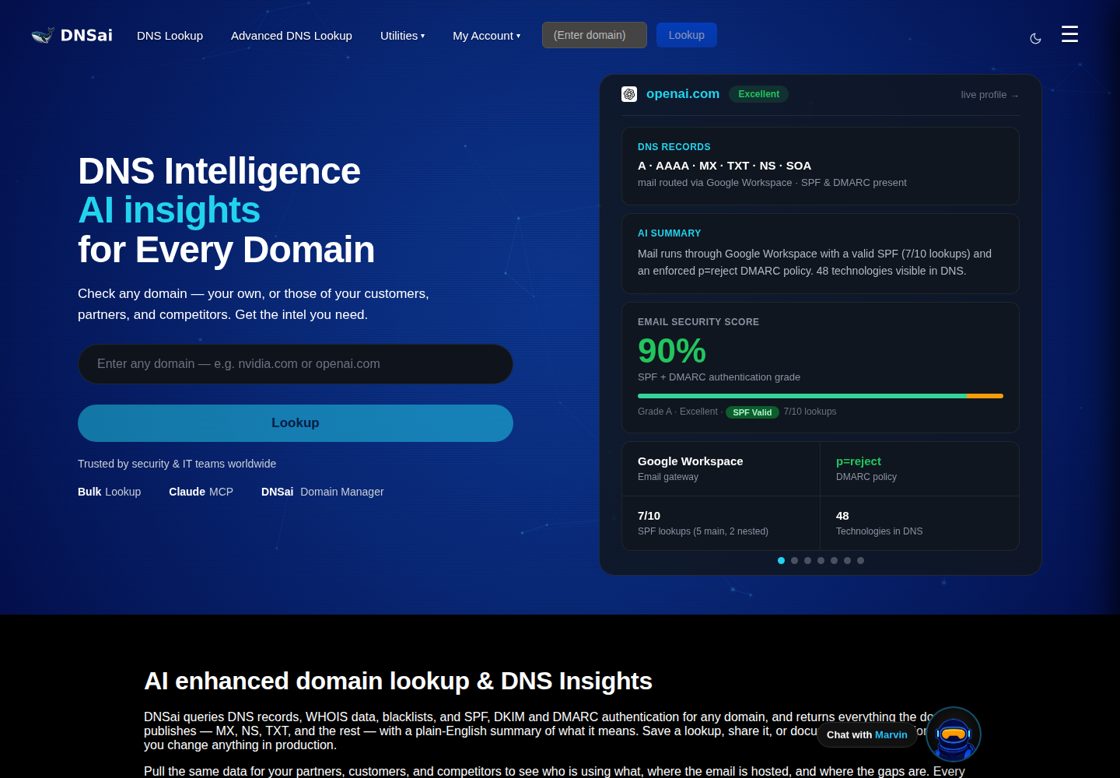Click the DNS RECORDS card heading
The image size is (1120, 778).
pyautogui.click(x=674, y=146)
